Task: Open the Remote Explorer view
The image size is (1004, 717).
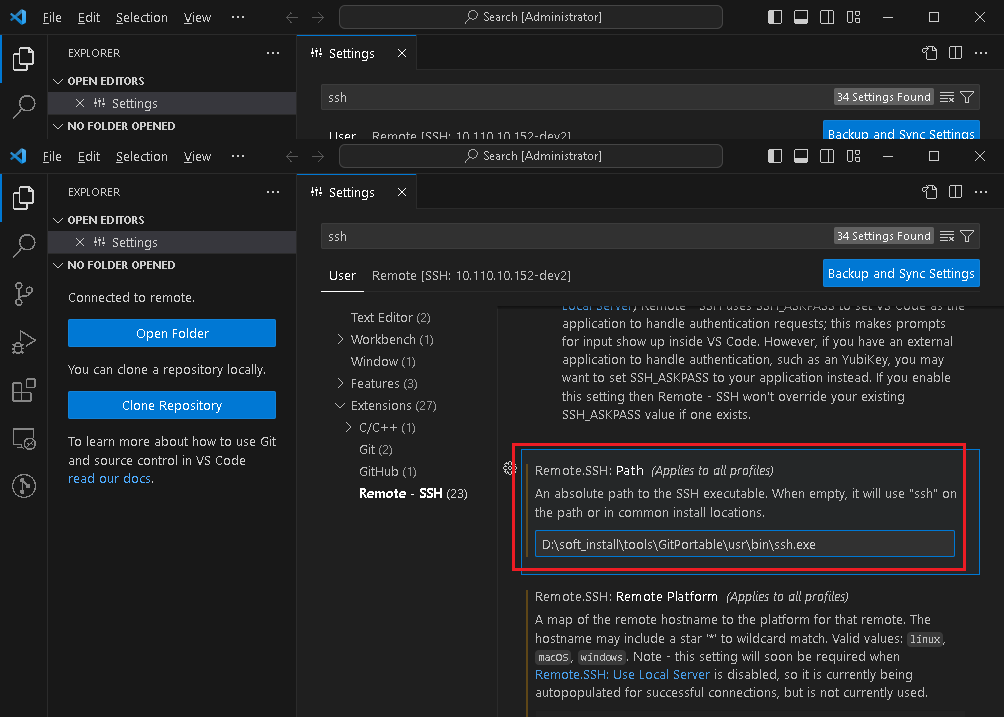Action: [x=23, y=438]
